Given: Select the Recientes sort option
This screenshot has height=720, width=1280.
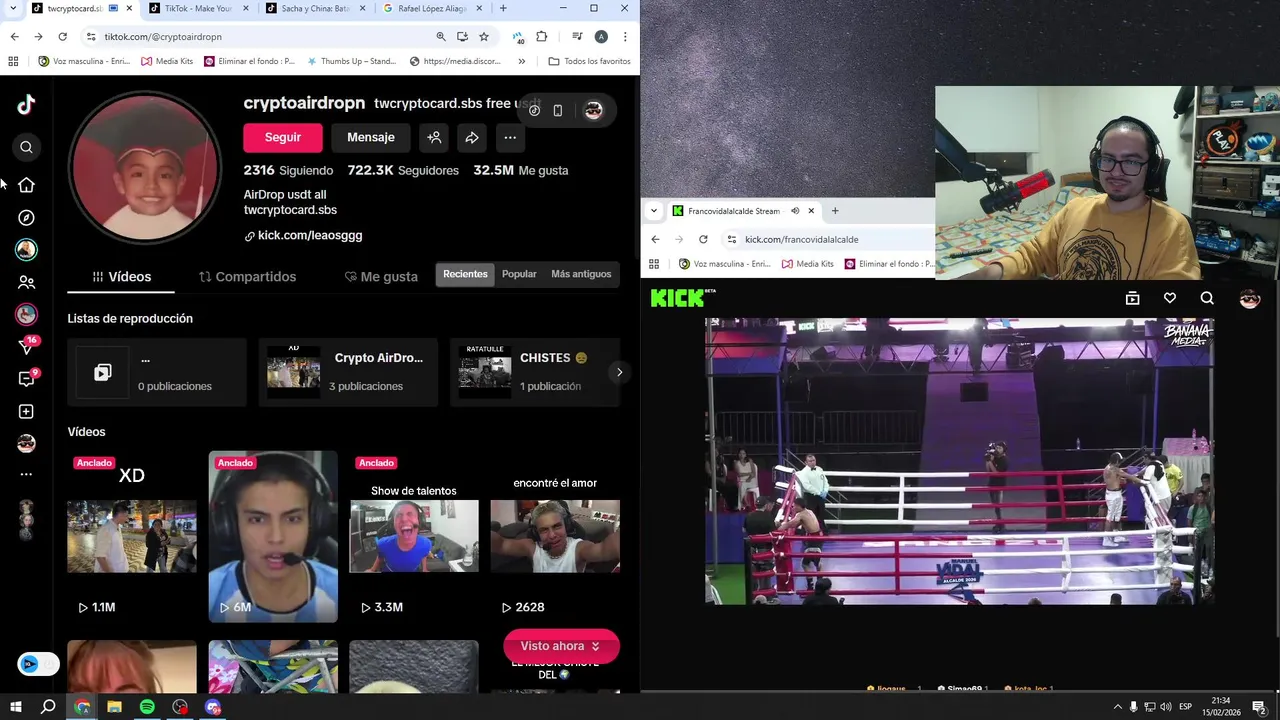Looking at the screenshot, I should tap(465, 274).
